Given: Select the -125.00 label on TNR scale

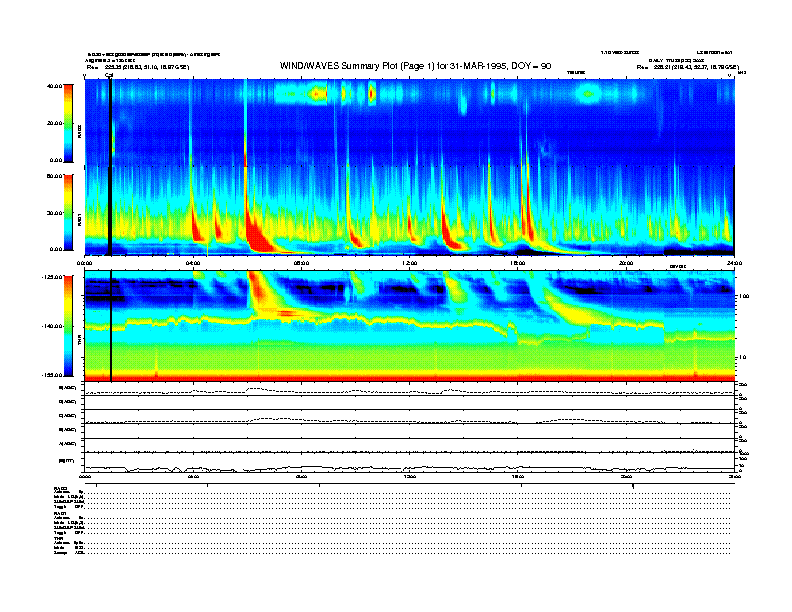Looking at the screenshot, I should point(53,277).
